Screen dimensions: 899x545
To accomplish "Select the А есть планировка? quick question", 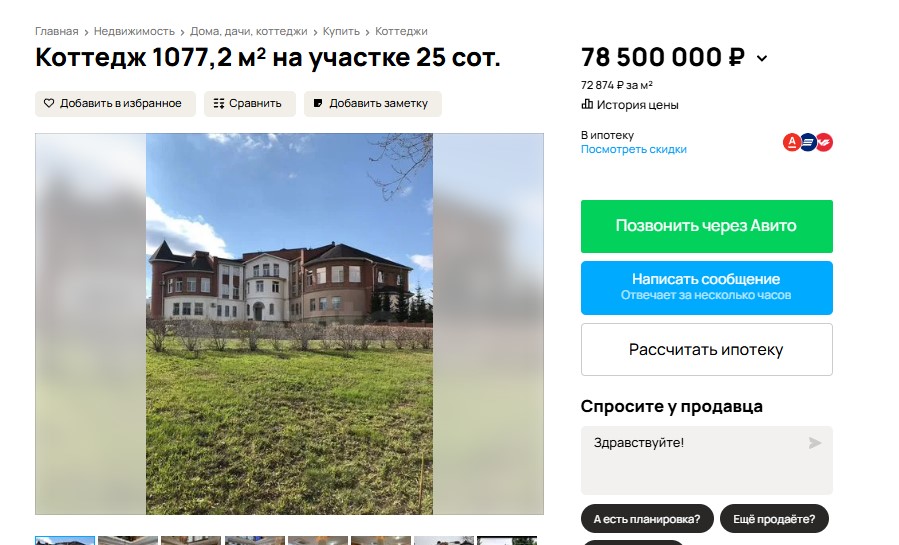I will pyautogui.click(x=647, y=519).
